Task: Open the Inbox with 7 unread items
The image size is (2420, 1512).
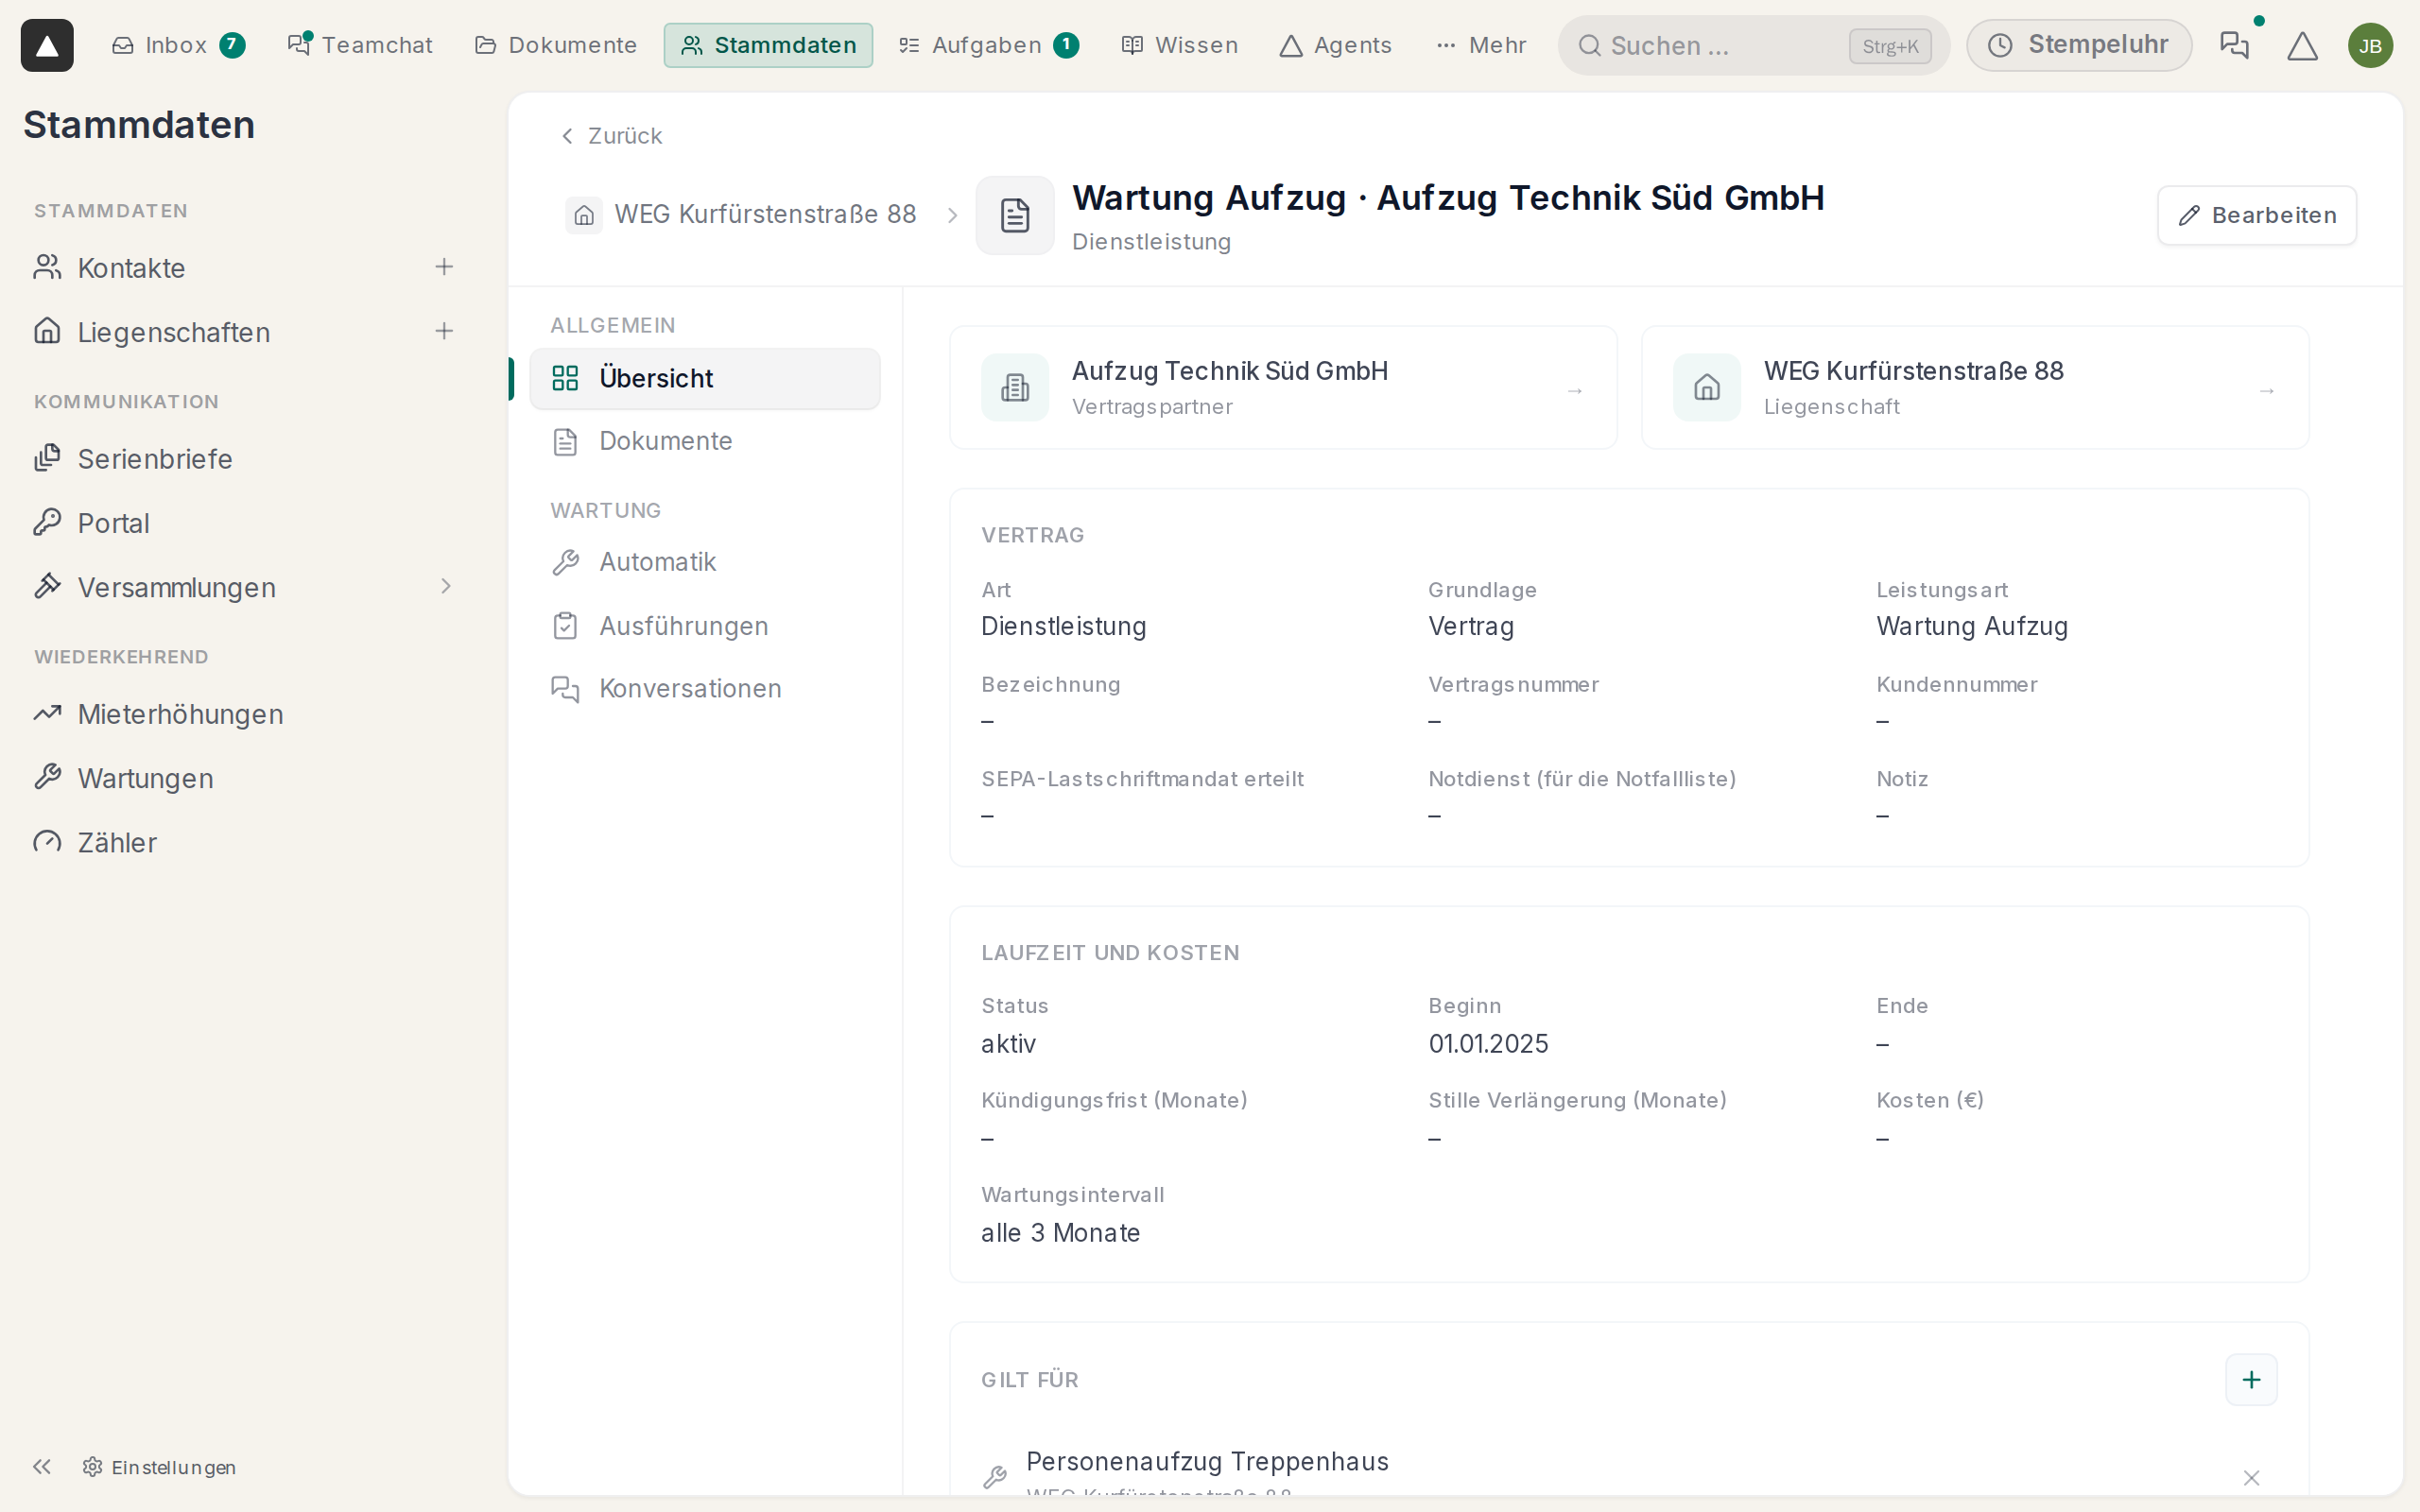Action: pos(178,45)
